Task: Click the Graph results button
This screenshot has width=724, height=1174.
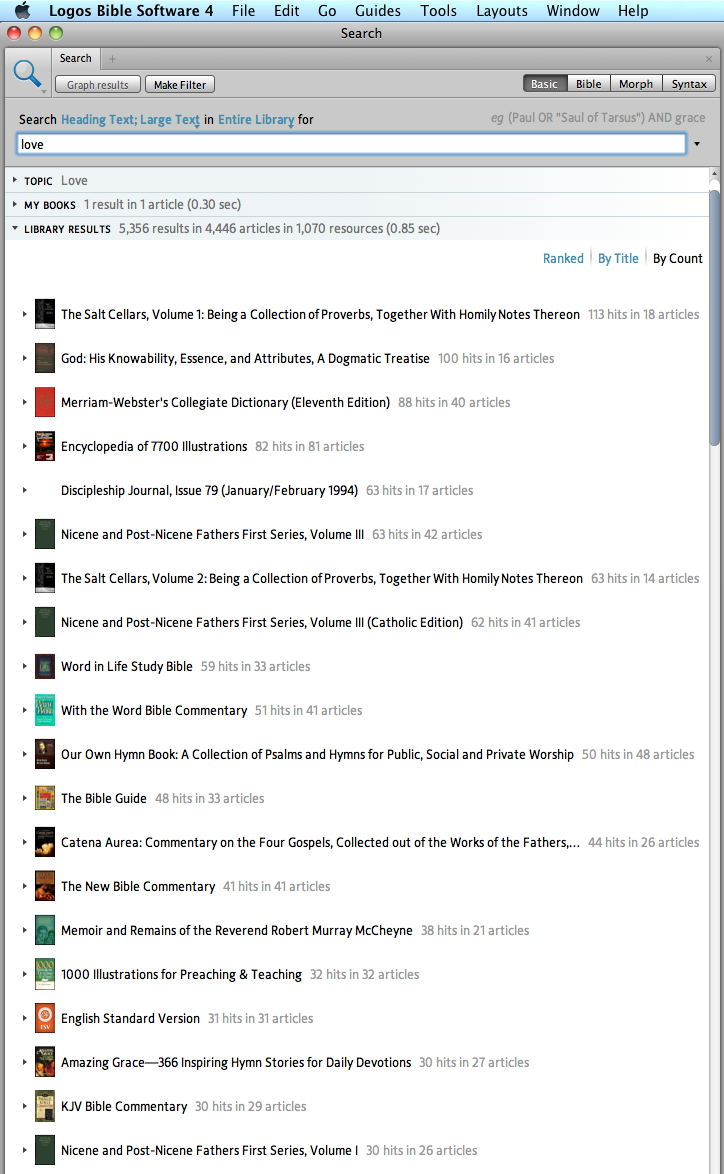Action: [97, 85]
